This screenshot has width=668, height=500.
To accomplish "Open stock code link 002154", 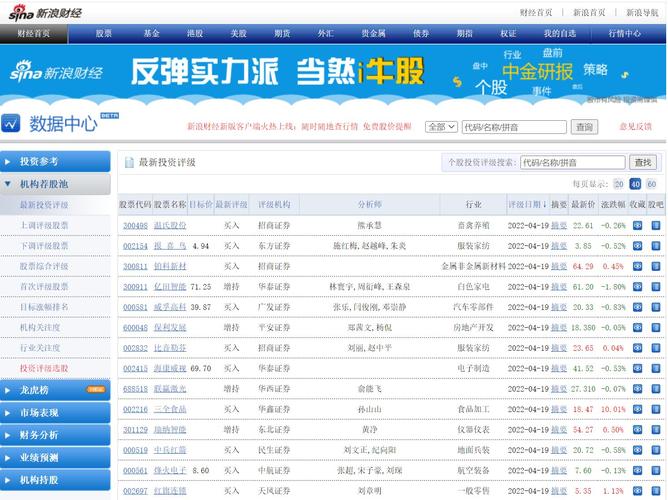I will coord(135,246).
